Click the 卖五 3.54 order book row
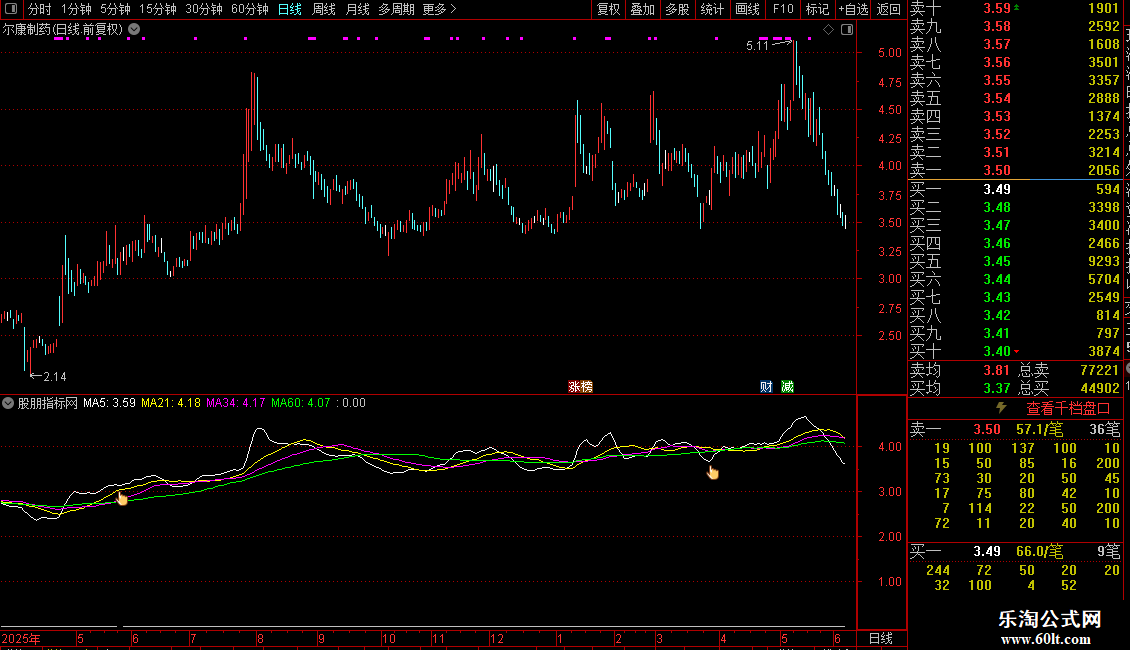Viewport: 1130px width, 650px height. tap(1015, 98)
